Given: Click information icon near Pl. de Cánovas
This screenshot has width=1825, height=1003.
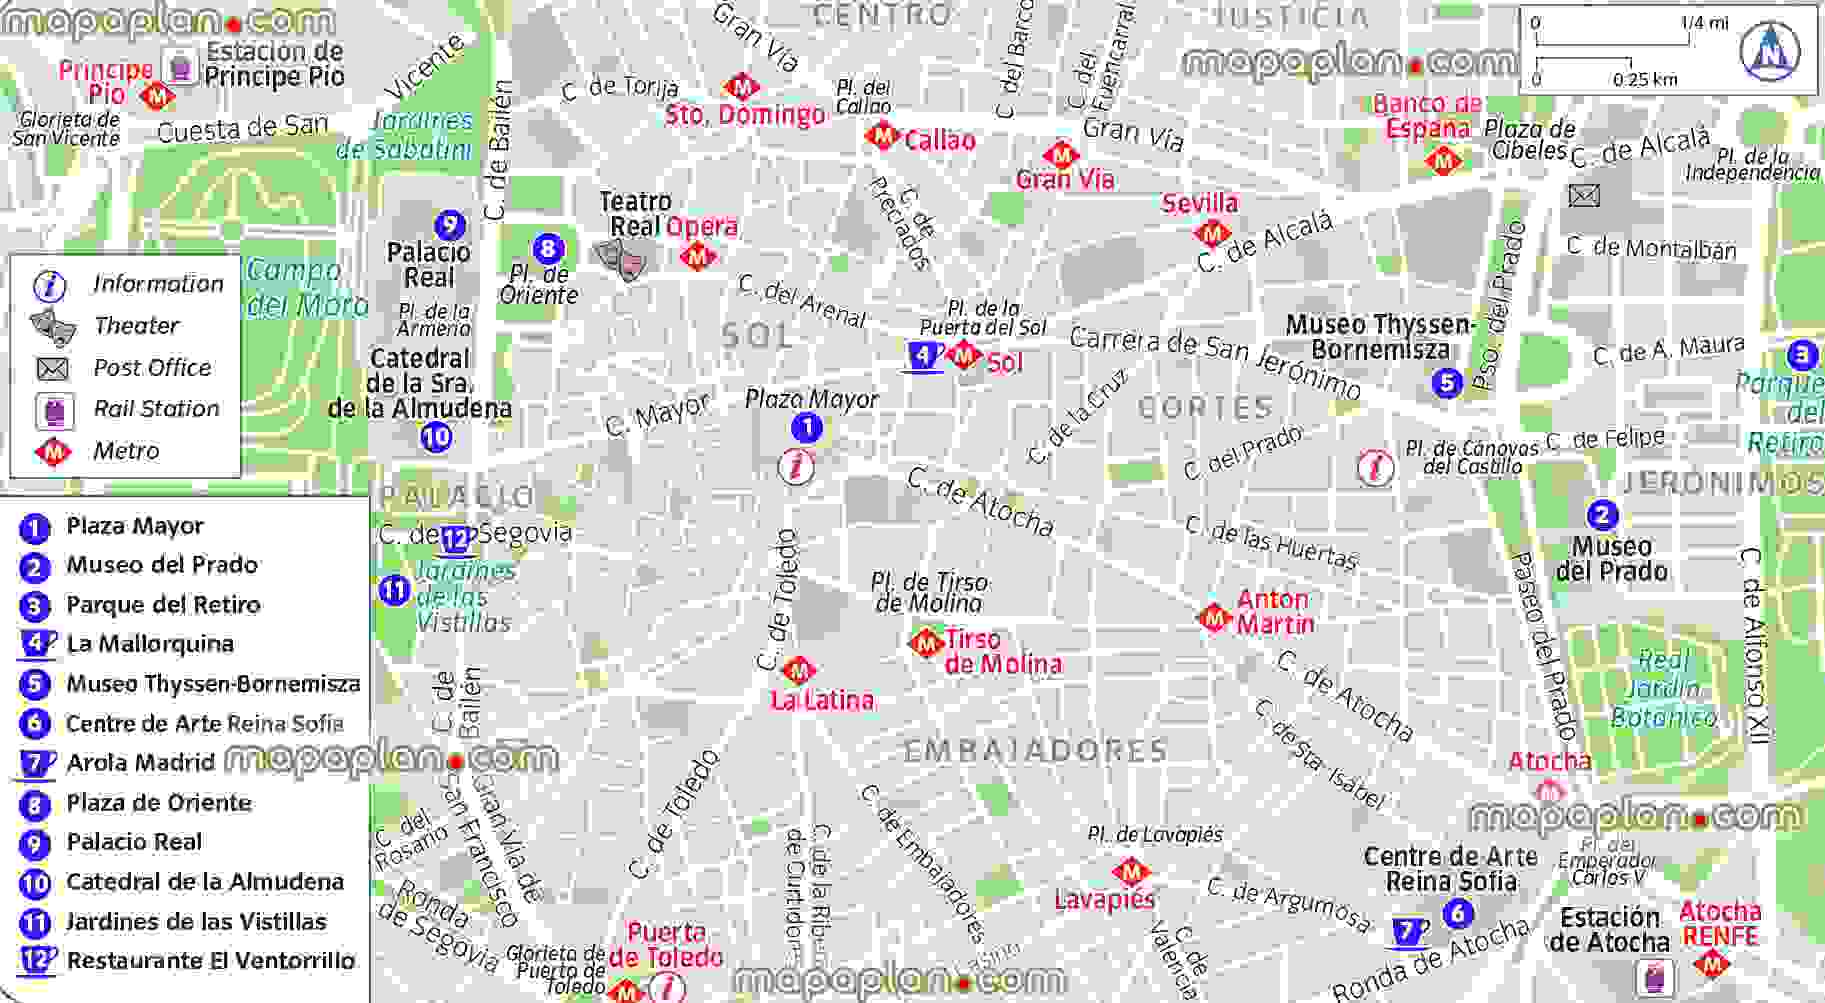Looking at the screenshot, I should (x=1376, y=467).
